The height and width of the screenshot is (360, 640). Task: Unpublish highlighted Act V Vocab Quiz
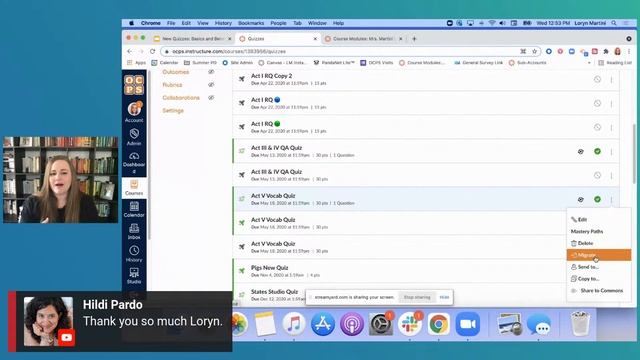(597, 199)
